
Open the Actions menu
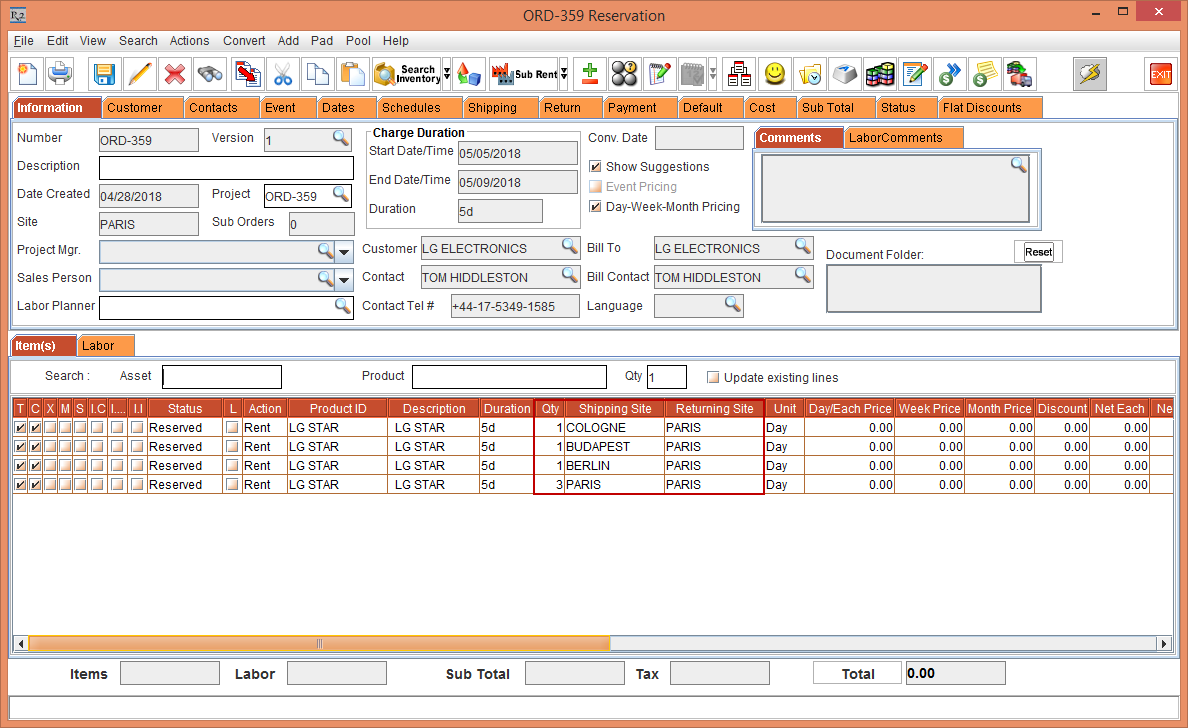189,41
